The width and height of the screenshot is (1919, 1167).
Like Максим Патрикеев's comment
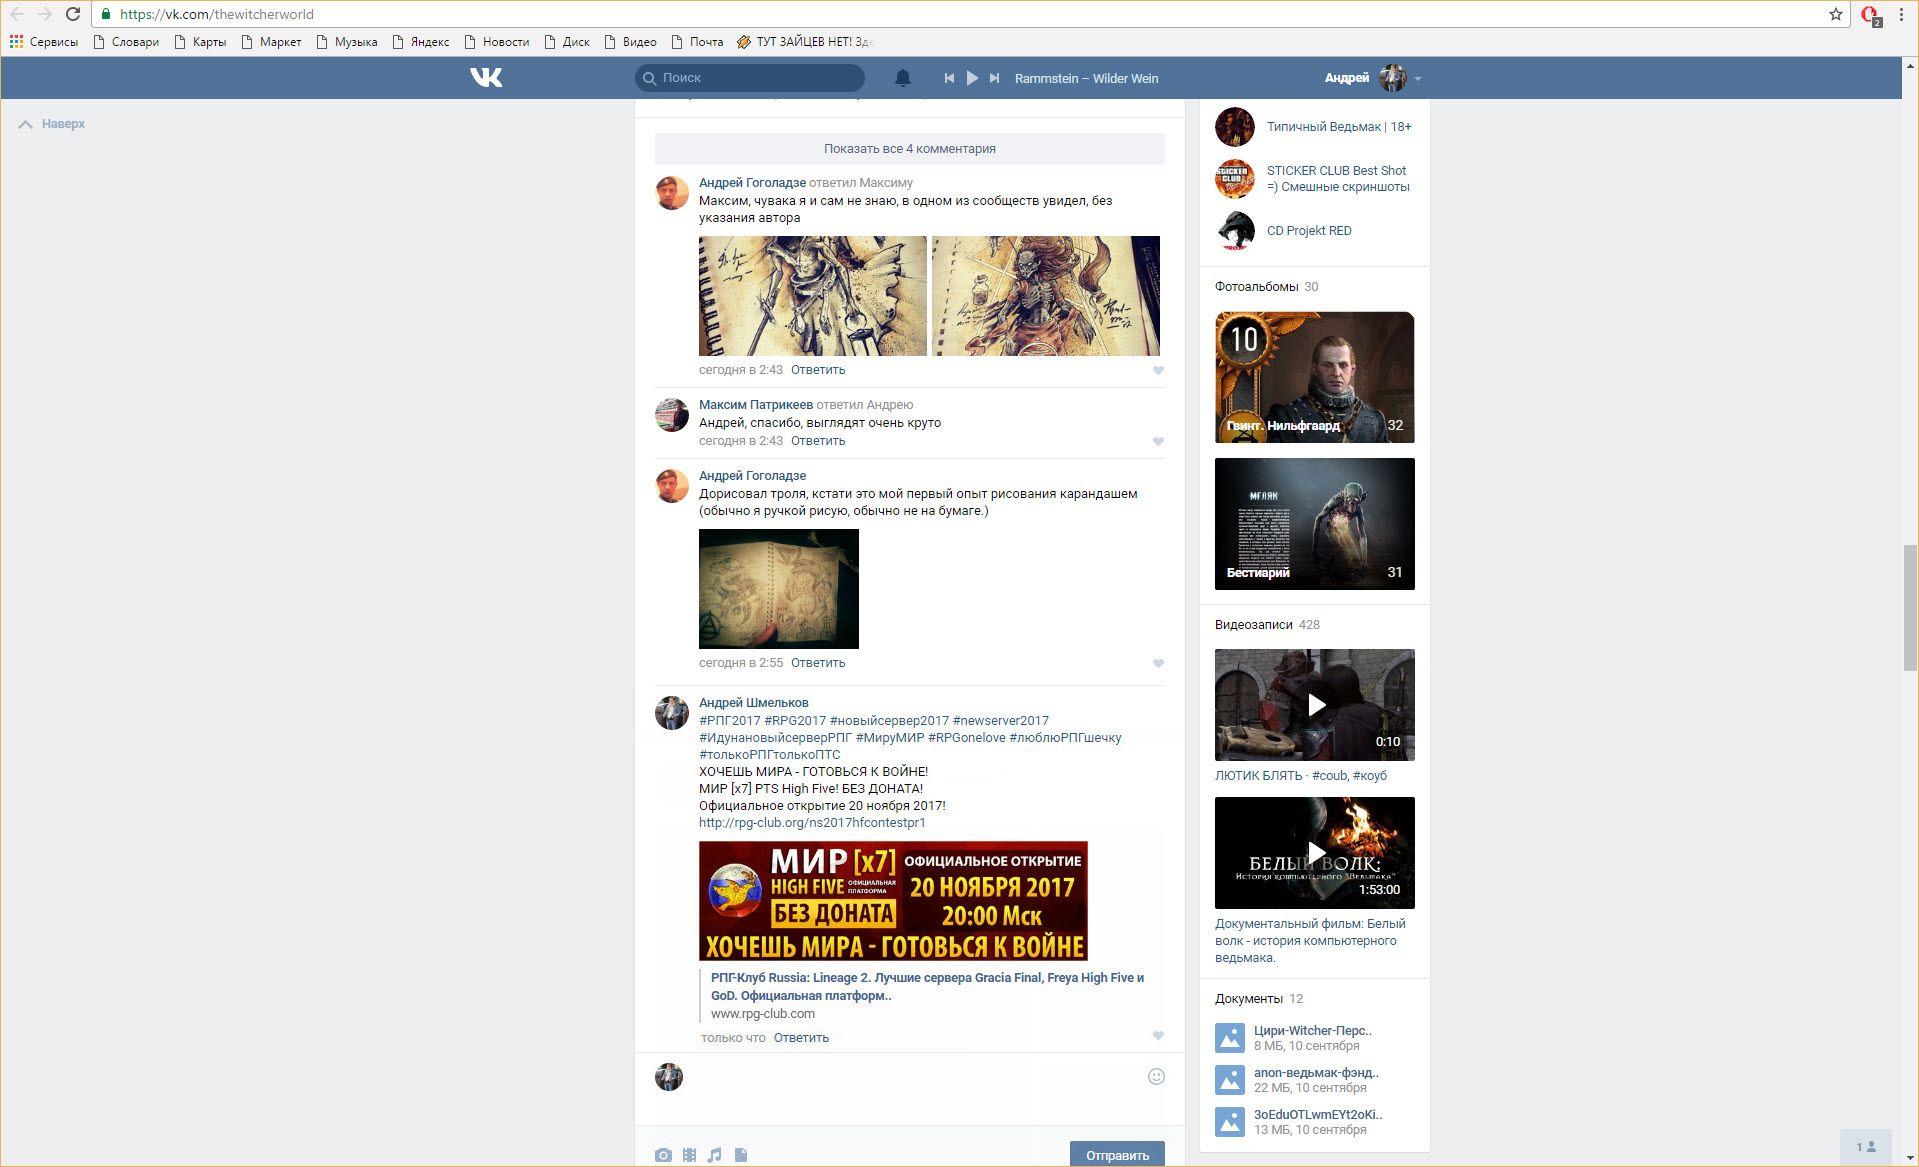click(1158, 441)
